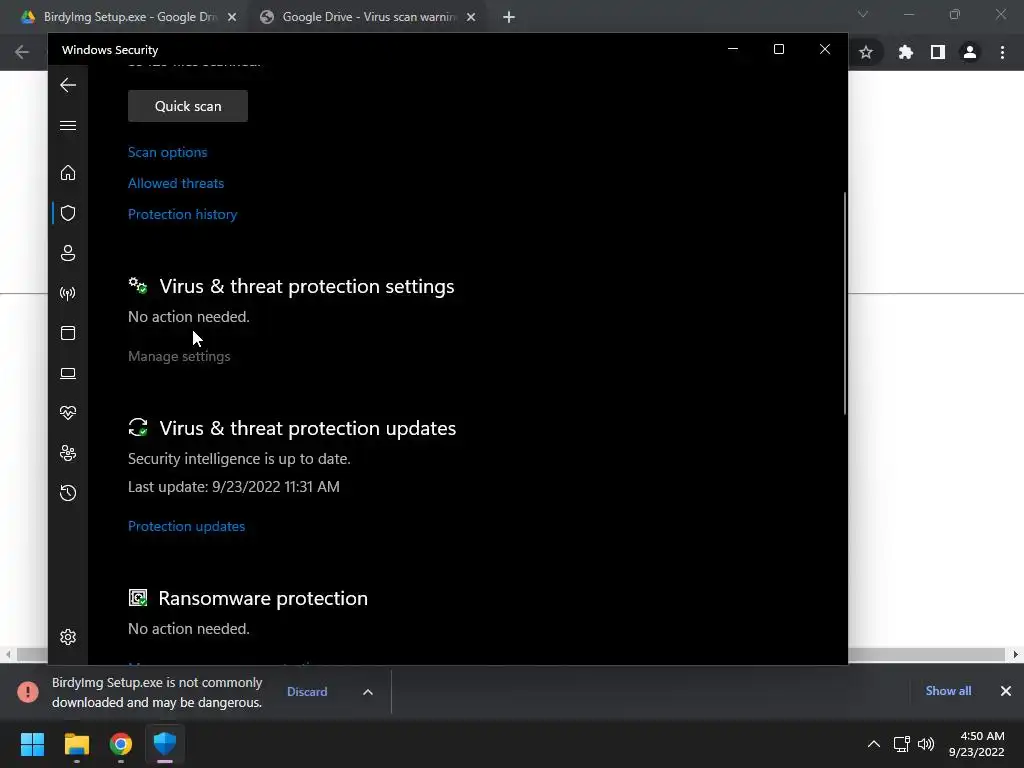Screen dimensions: 1024x768
Task: Click Show all downloads
Action: click(x=948, y=691)
